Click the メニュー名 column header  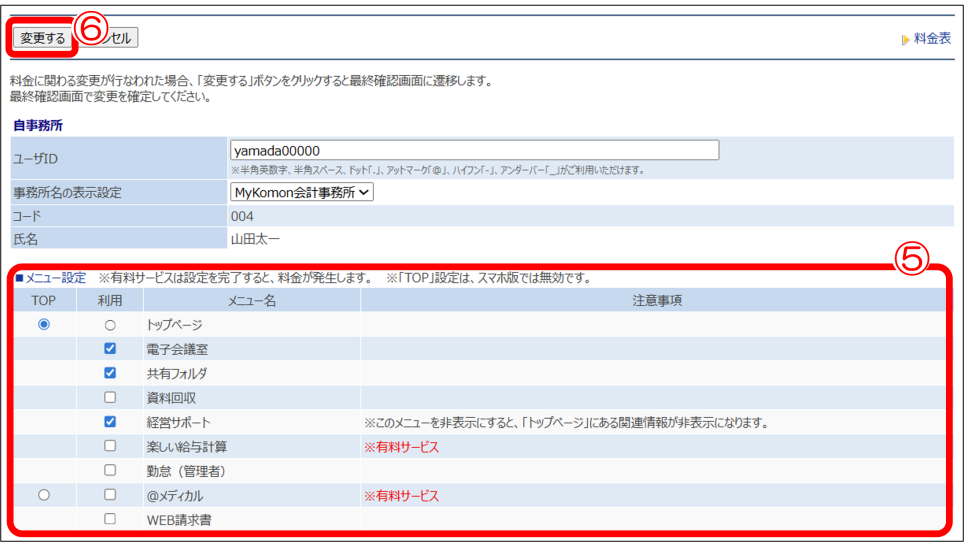tap(251, 300)
